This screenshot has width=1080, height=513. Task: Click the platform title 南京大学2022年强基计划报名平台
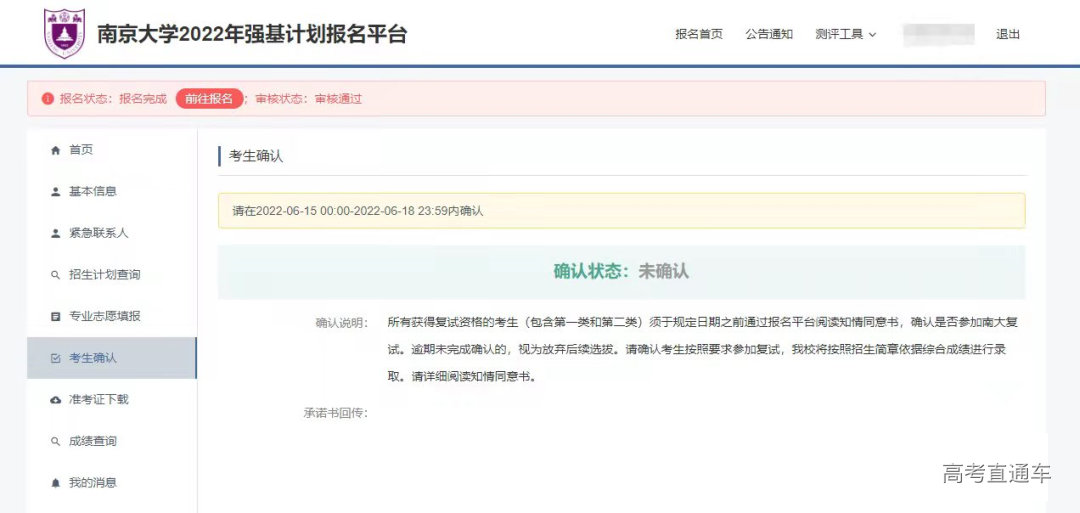(252, 34)
